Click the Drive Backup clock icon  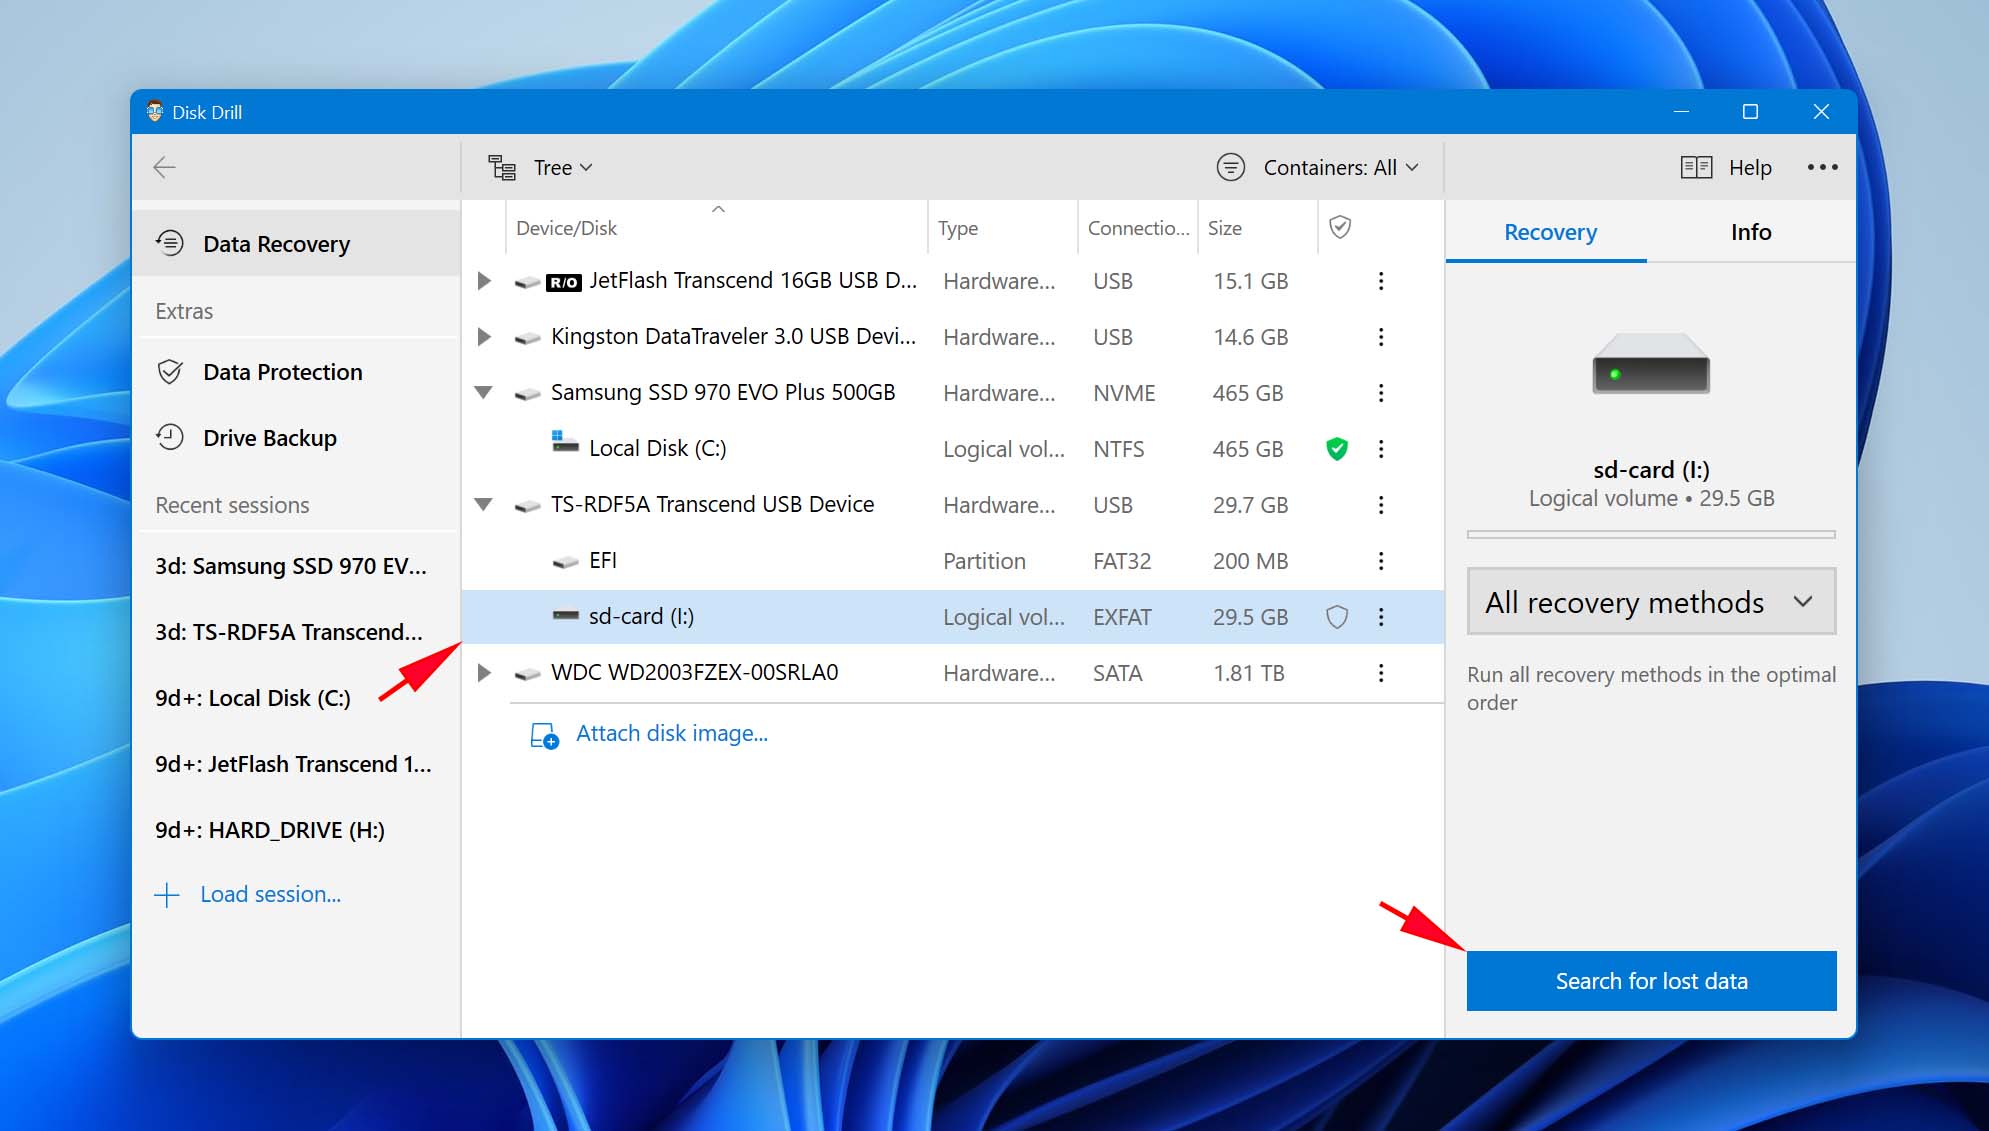coord(170,437)
